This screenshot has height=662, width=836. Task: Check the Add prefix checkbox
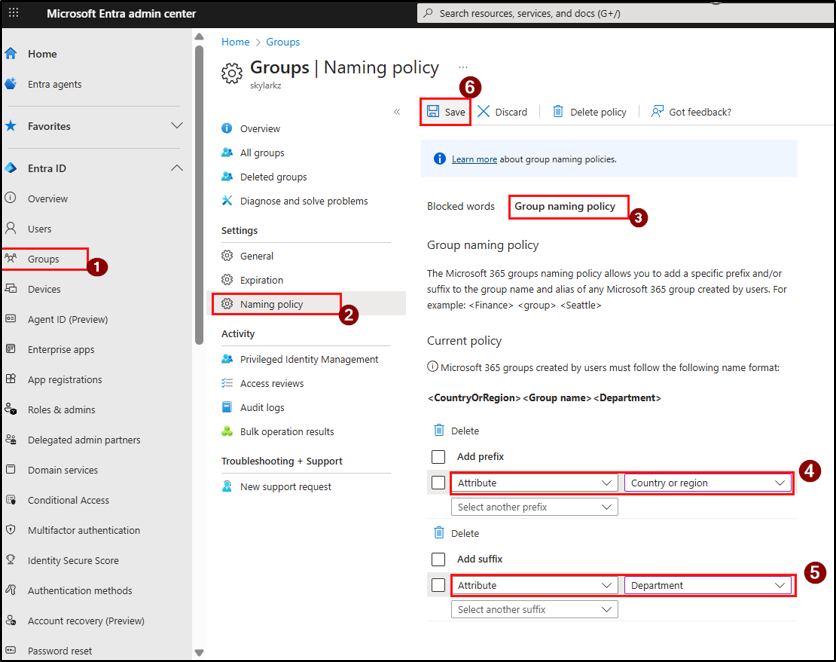pyautogui.click(x=438, y=457)
